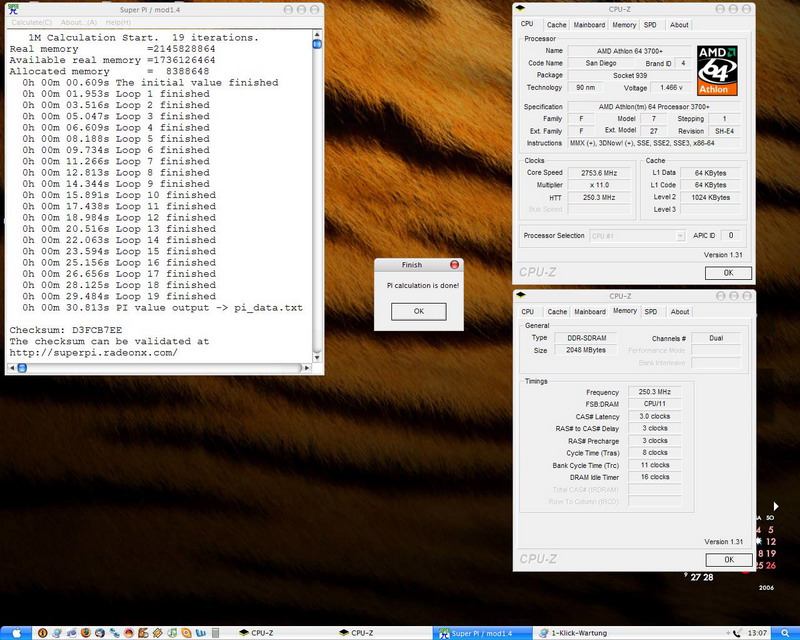Click the Multiplier value x 11.0
This screenshot has width=800, height=640.
point(599,185)
